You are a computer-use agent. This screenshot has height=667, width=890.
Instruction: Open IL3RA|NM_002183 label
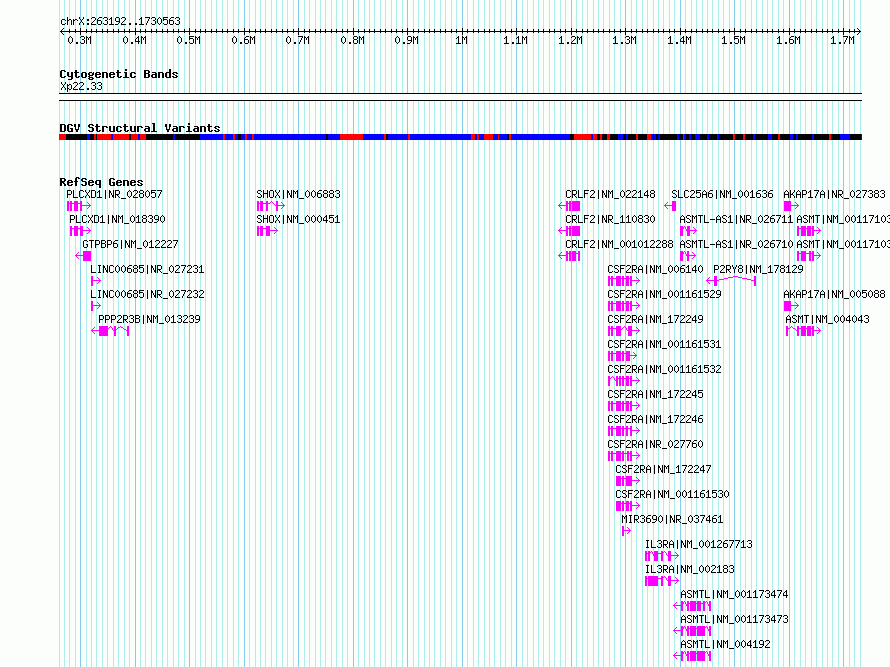pos(690,569)
